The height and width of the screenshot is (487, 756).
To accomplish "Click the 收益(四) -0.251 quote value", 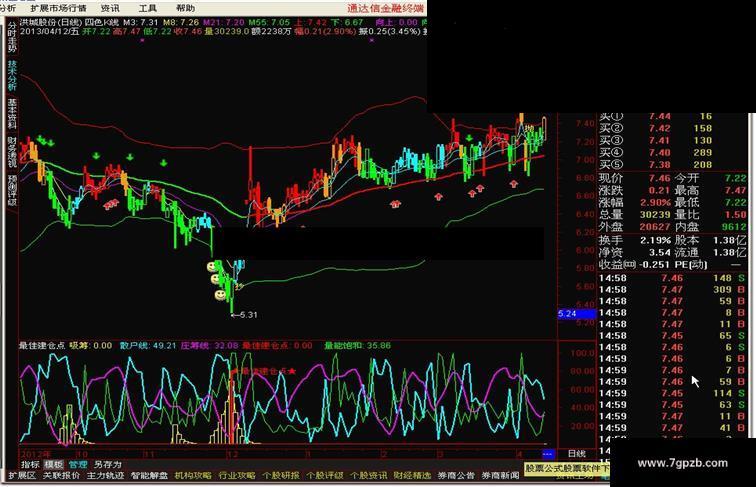I will click(656, 264).
